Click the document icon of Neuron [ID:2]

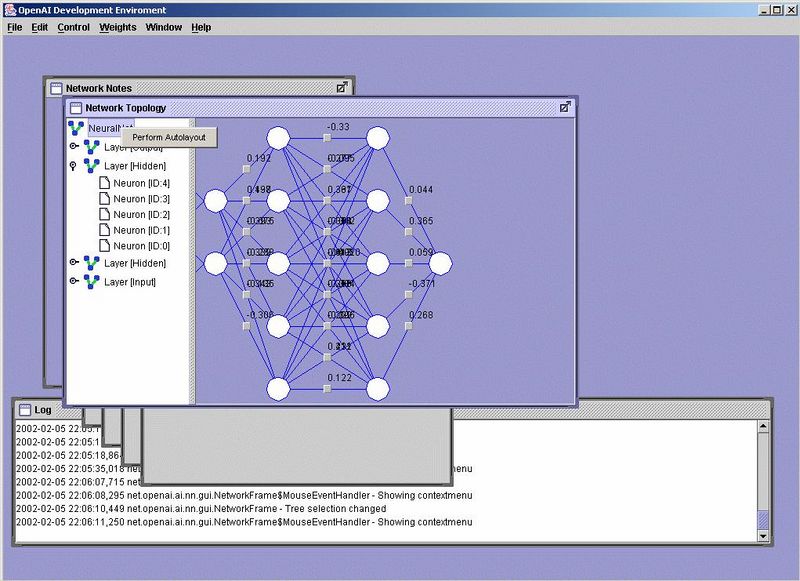[x=105, y=214]
